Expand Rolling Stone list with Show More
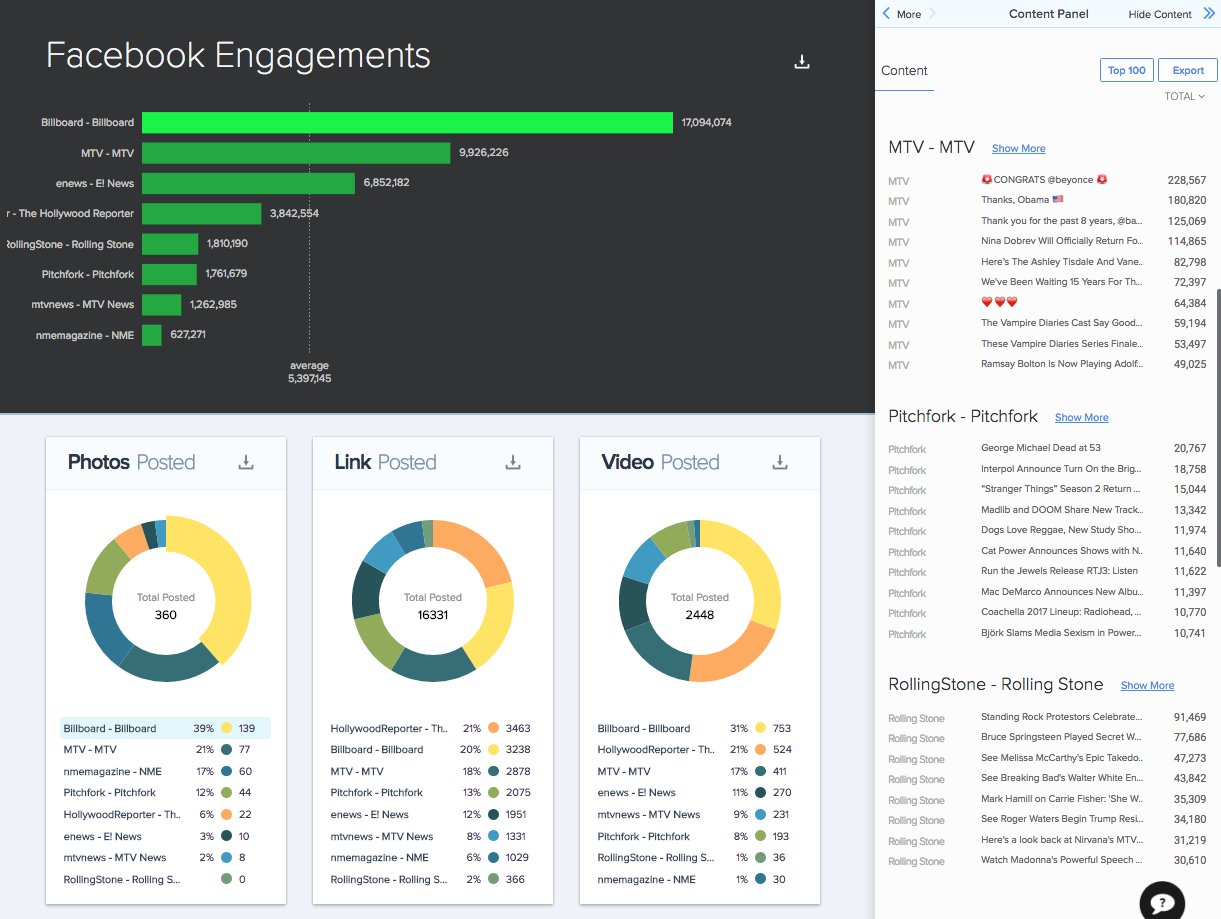The image size is (1221, 919). pyautogui.click(x=1147, y=686)
